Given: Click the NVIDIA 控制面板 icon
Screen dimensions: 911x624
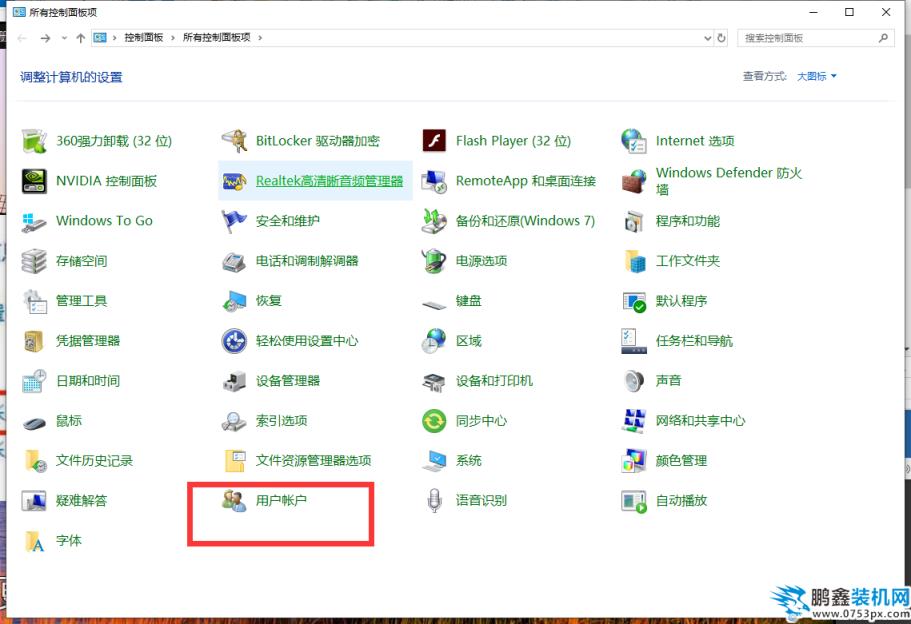Looking at the screenshot, I should pyautogui.click(x=34, y=181).
